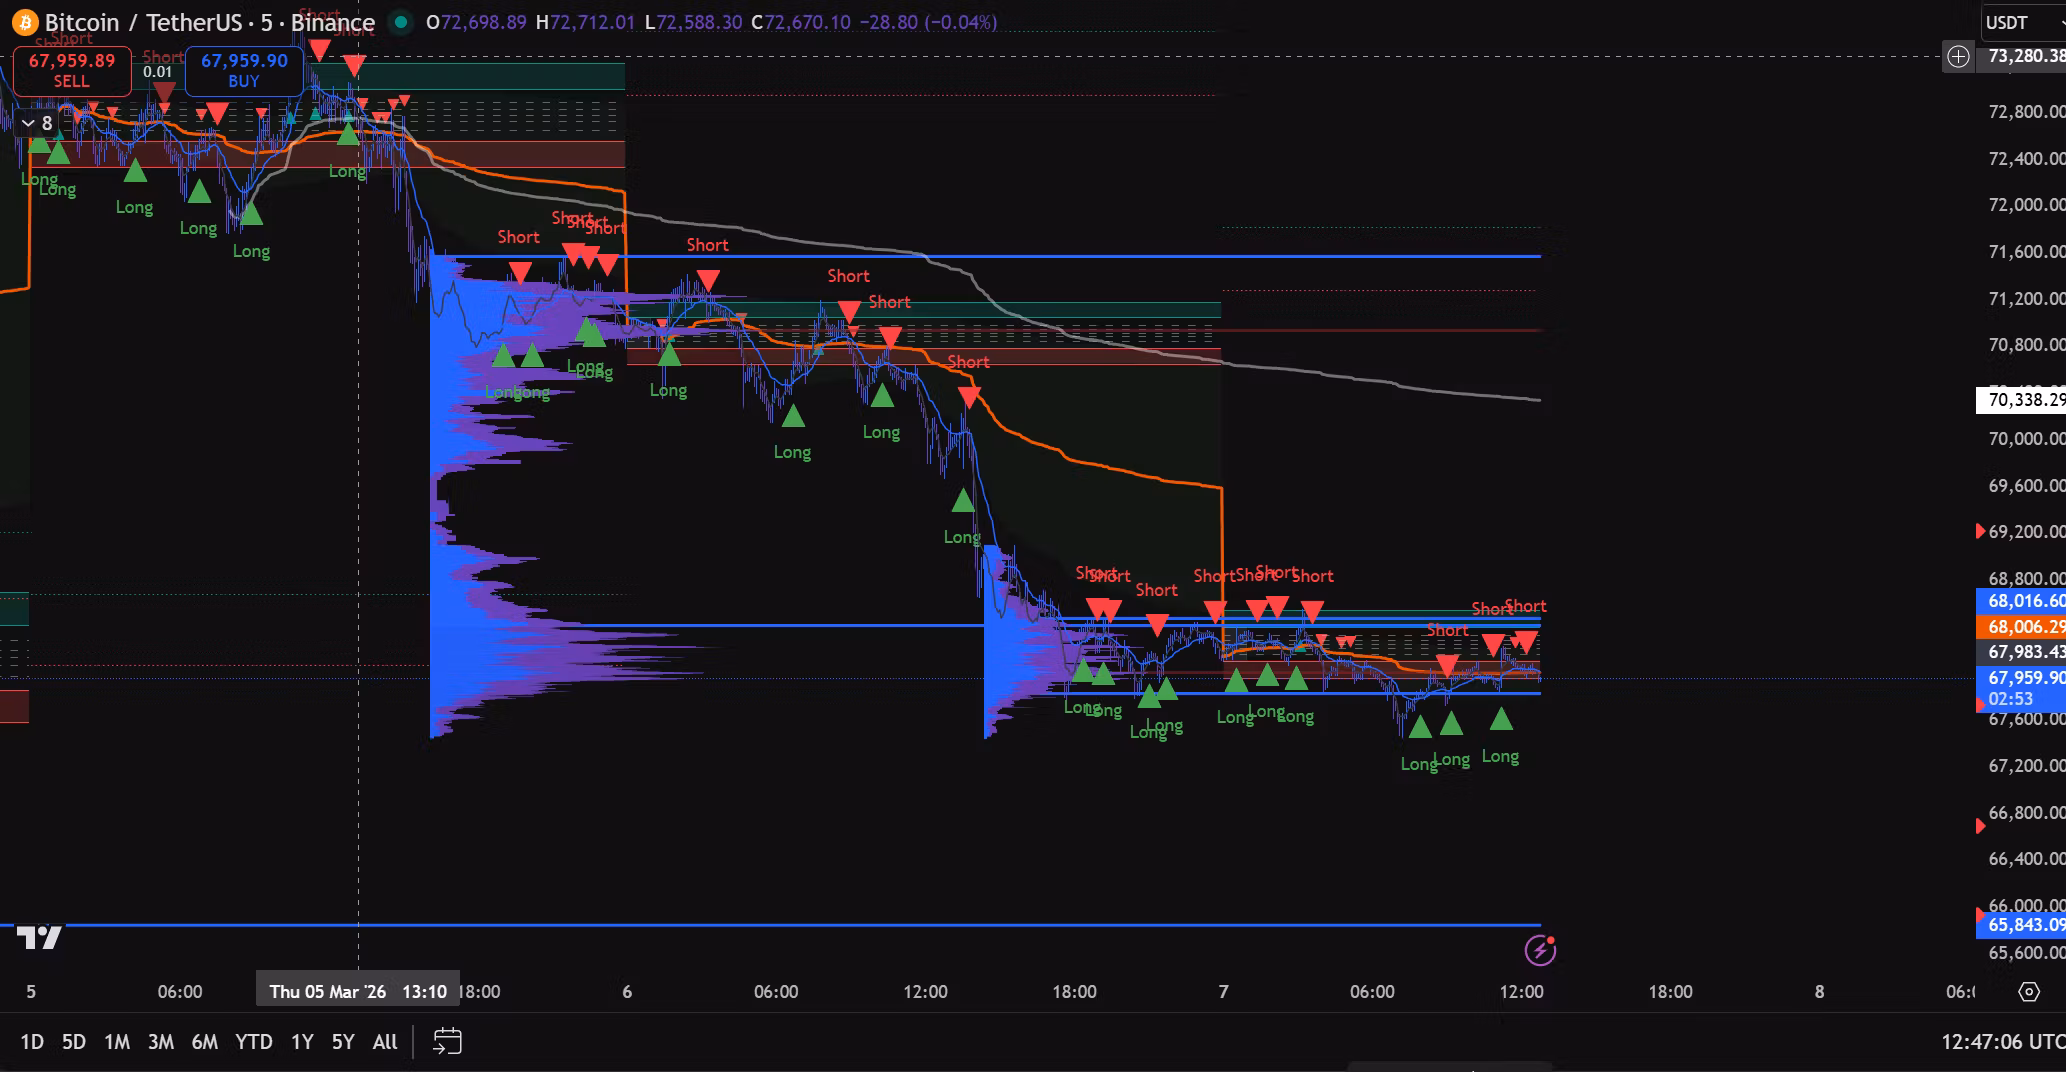Click the red arrow marker beside 69,200.00
Image resolution: width=2066 pixels, height=1072 pixels.
(x=1980, y=531)
